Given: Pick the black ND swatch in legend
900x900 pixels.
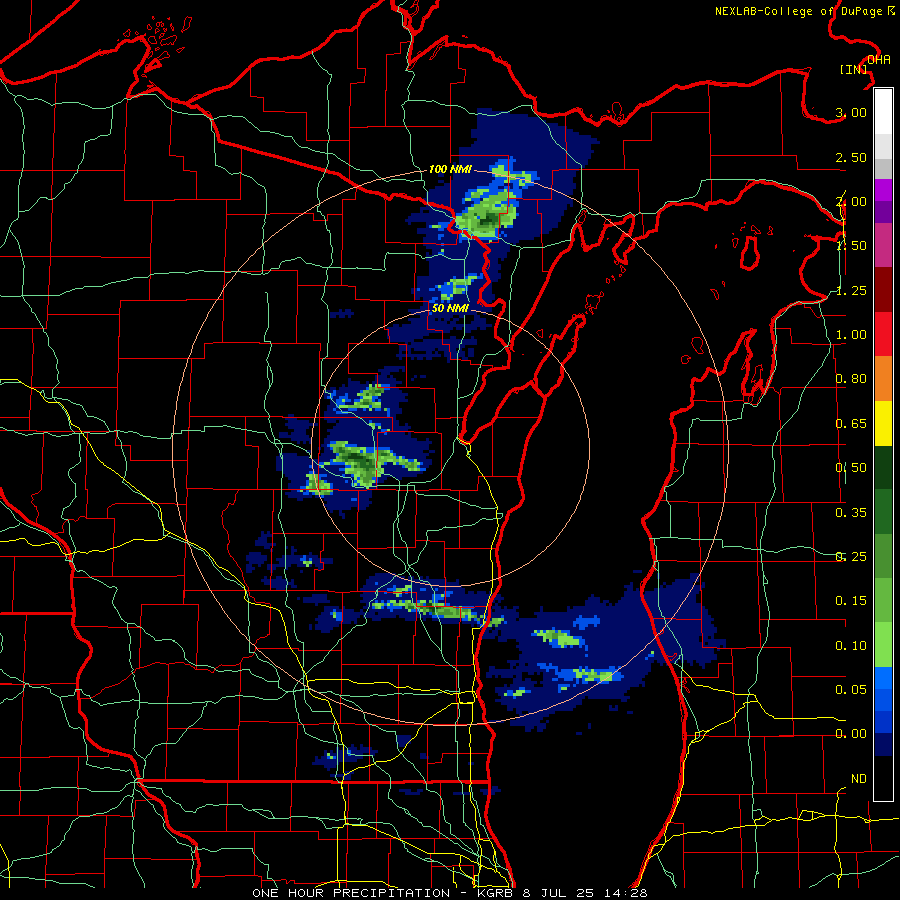Looking at the screenshot, I should [883, 778].
